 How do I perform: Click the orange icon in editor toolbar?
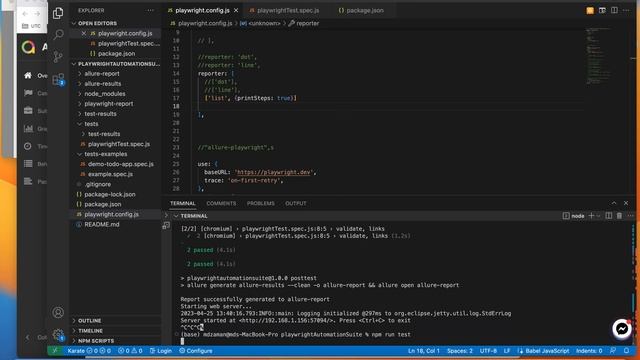point(590,11)
